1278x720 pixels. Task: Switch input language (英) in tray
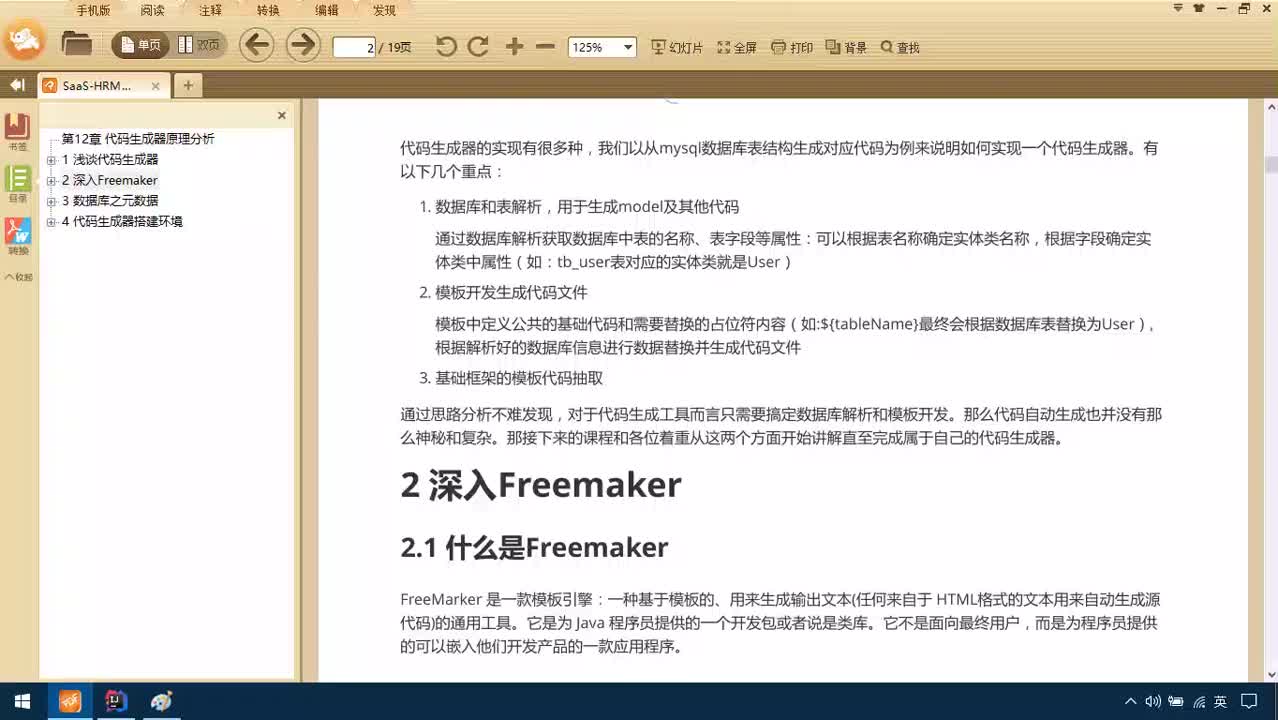pyautogui.click(x=1221, y=702)
